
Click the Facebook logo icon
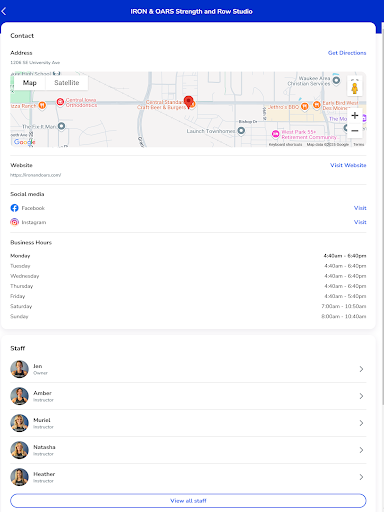pyautogui.click(x=14, y=208)
